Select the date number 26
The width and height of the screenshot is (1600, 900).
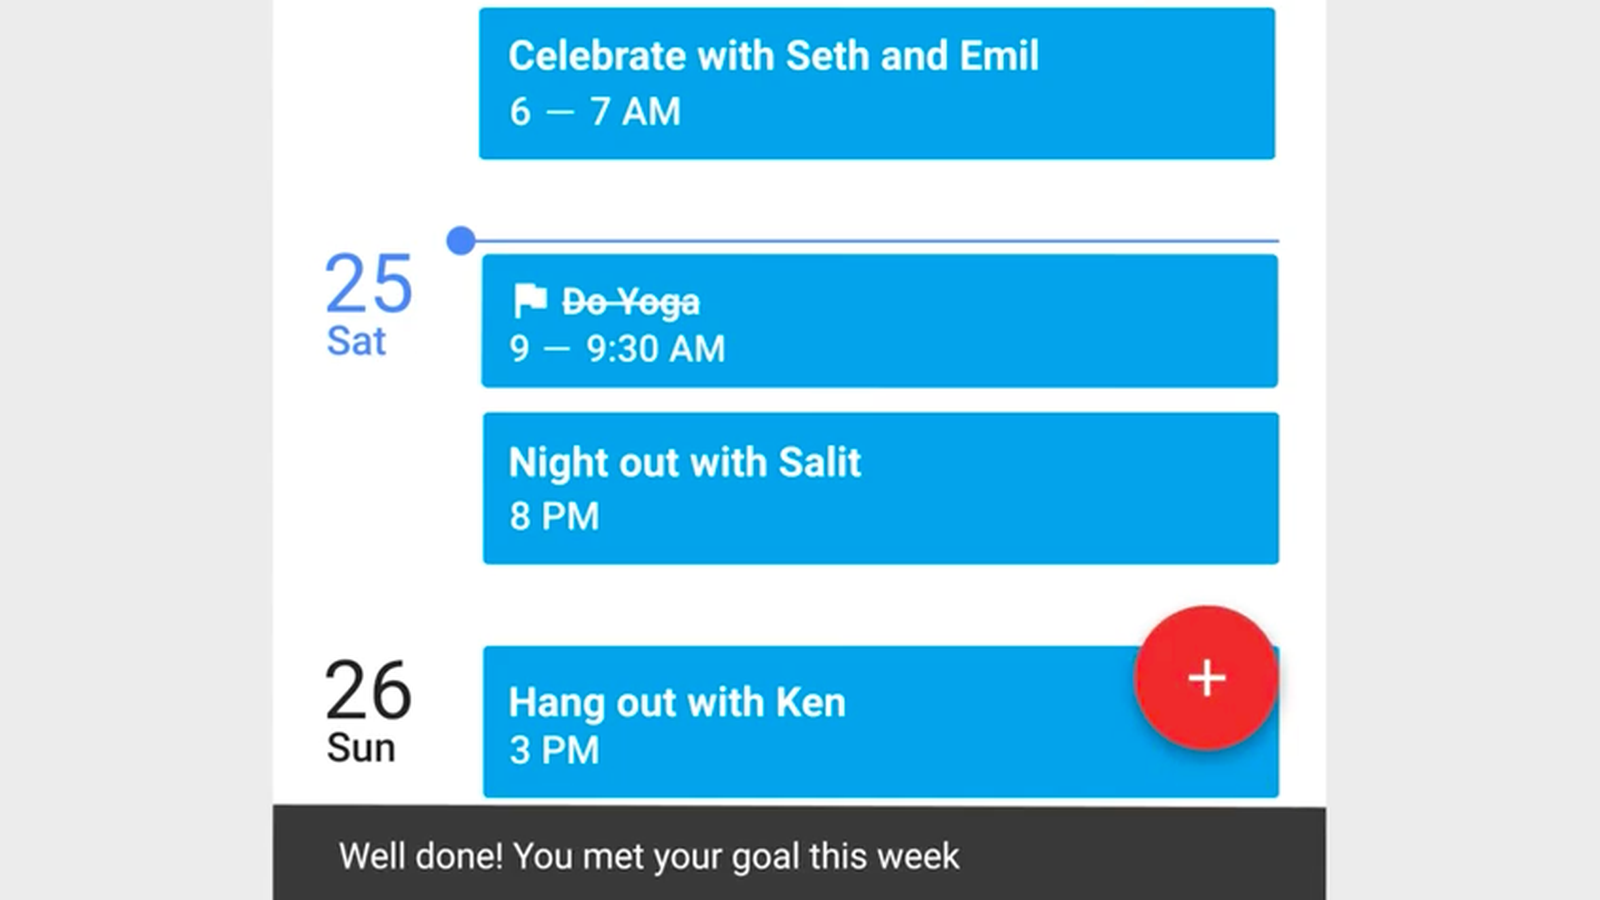(368, 690)
